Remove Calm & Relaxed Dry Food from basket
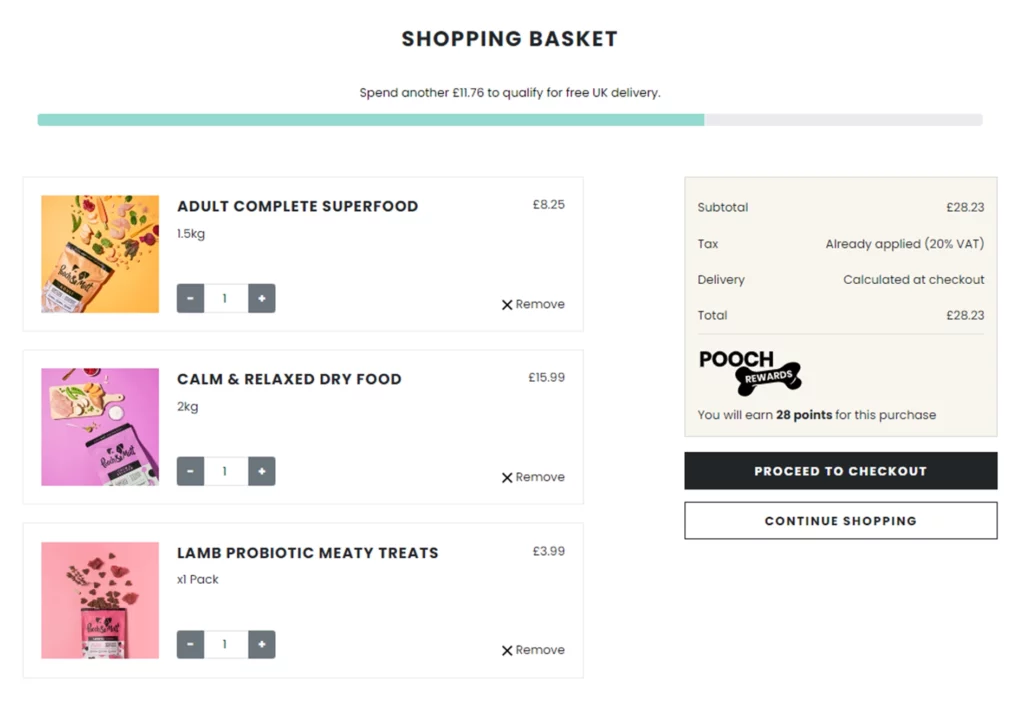This screenshot has width=1024, height=710. coord(533,477)
